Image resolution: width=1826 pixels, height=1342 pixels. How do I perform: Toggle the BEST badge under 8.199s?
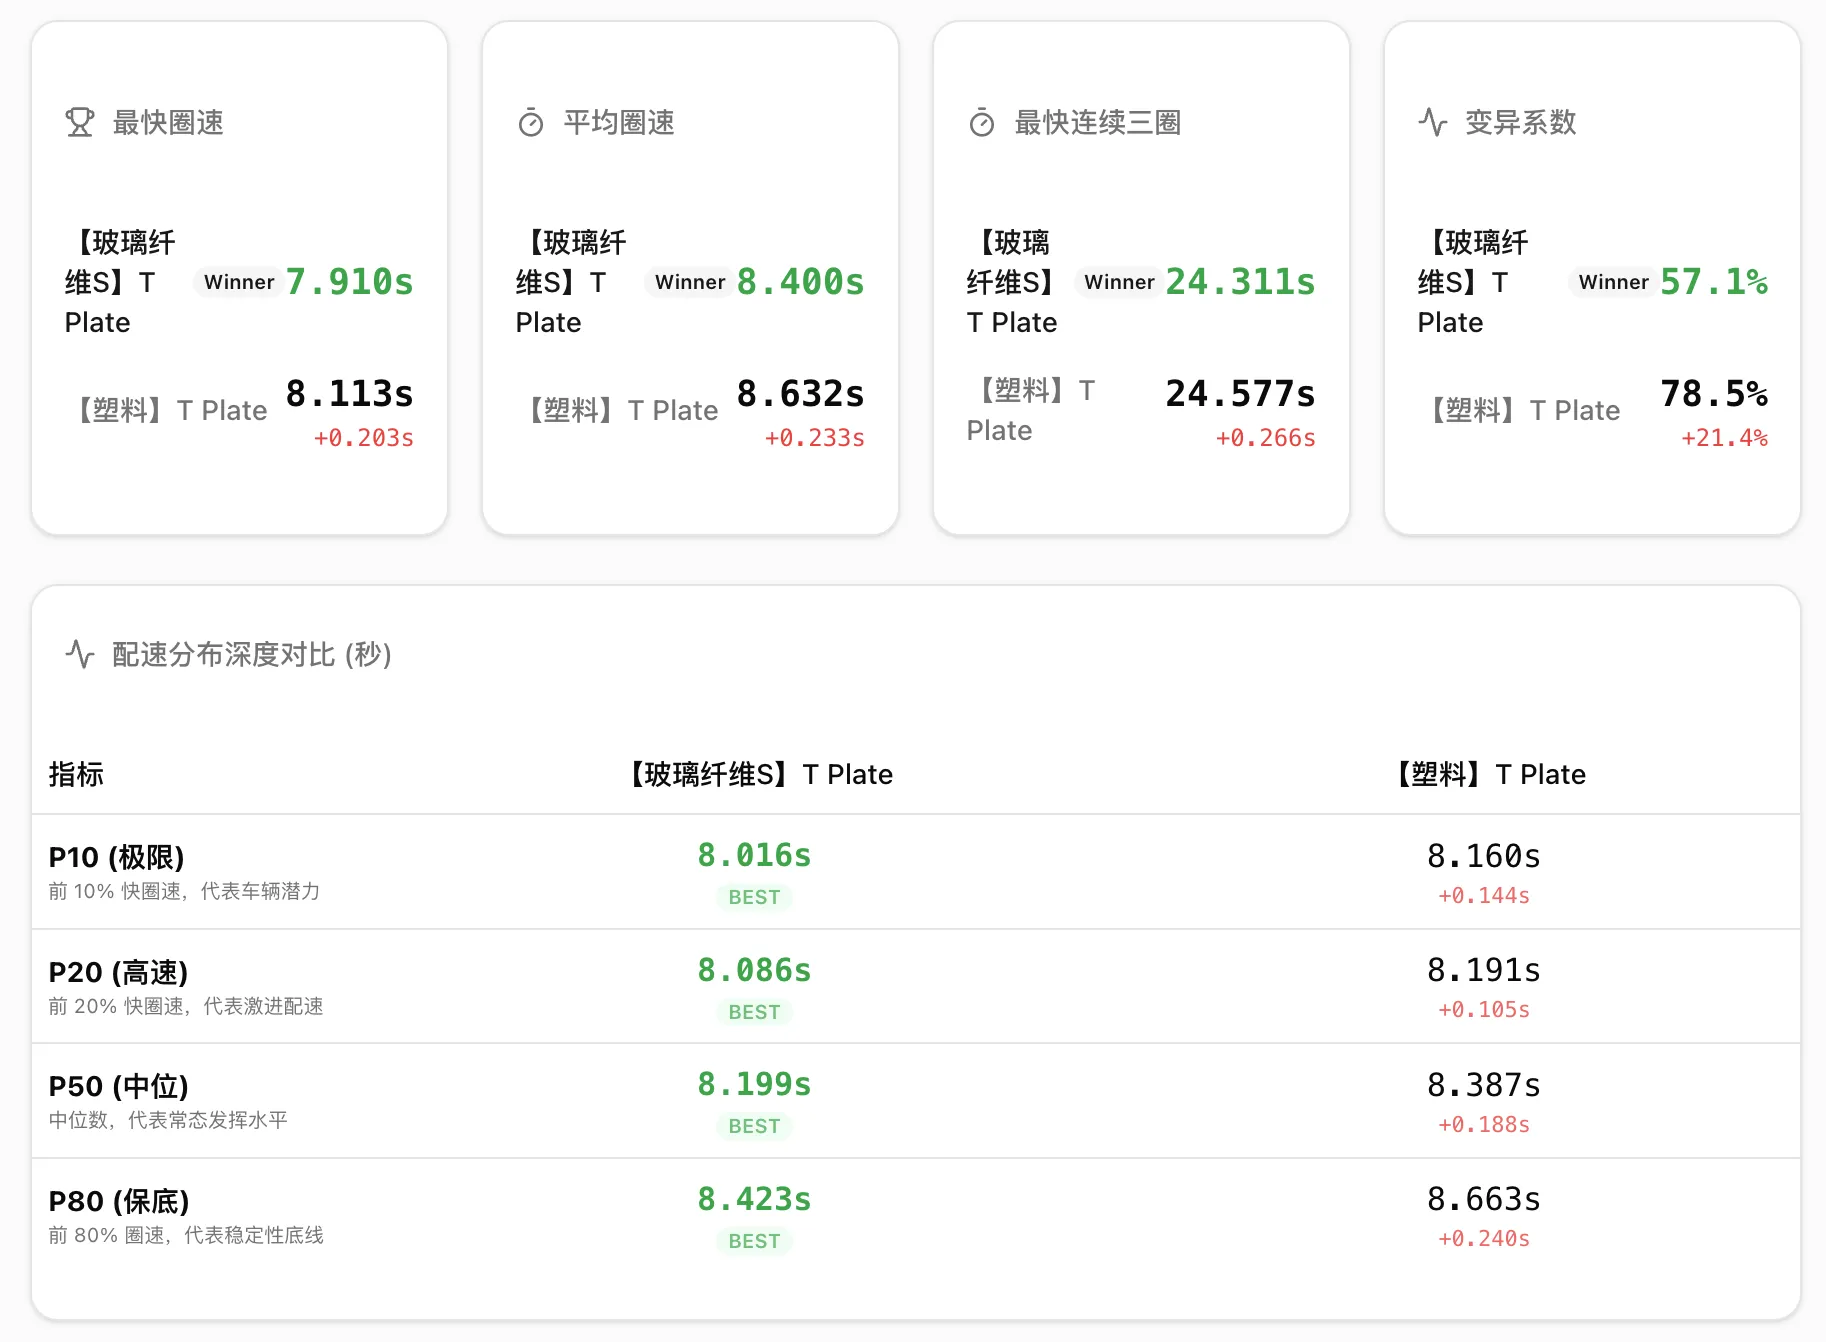pyautogui.click(x=753, y=1126)
